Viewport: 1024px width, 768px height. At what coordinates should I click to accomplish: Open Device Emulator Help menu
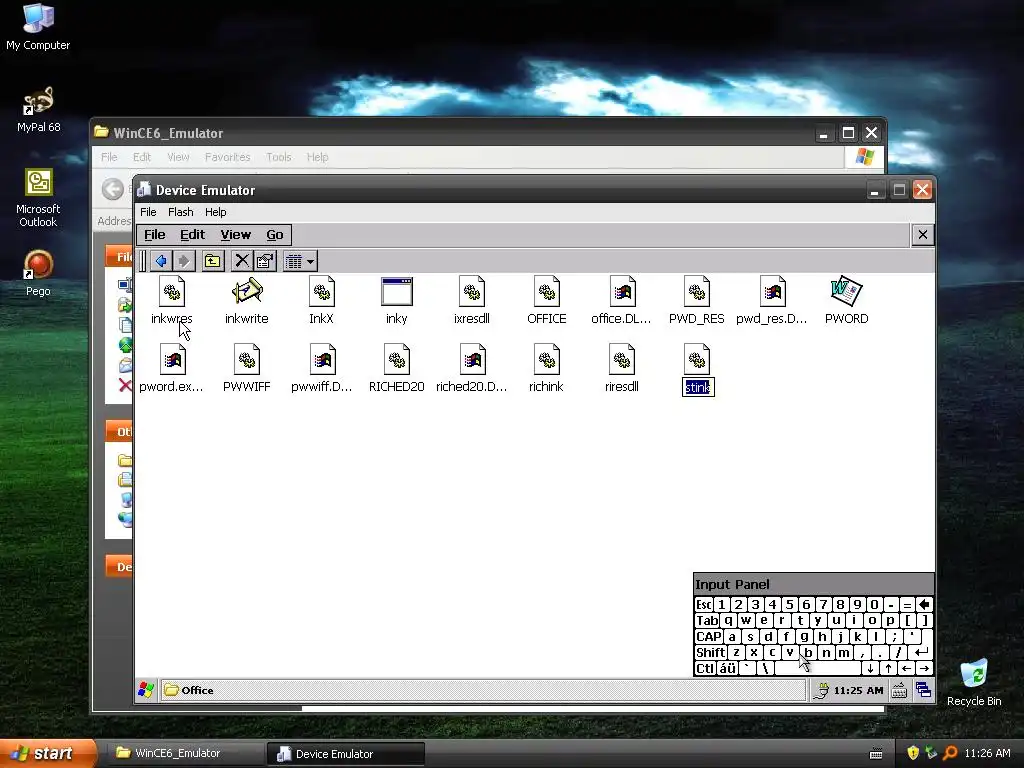pyautogui.click(x=216, y=212)
